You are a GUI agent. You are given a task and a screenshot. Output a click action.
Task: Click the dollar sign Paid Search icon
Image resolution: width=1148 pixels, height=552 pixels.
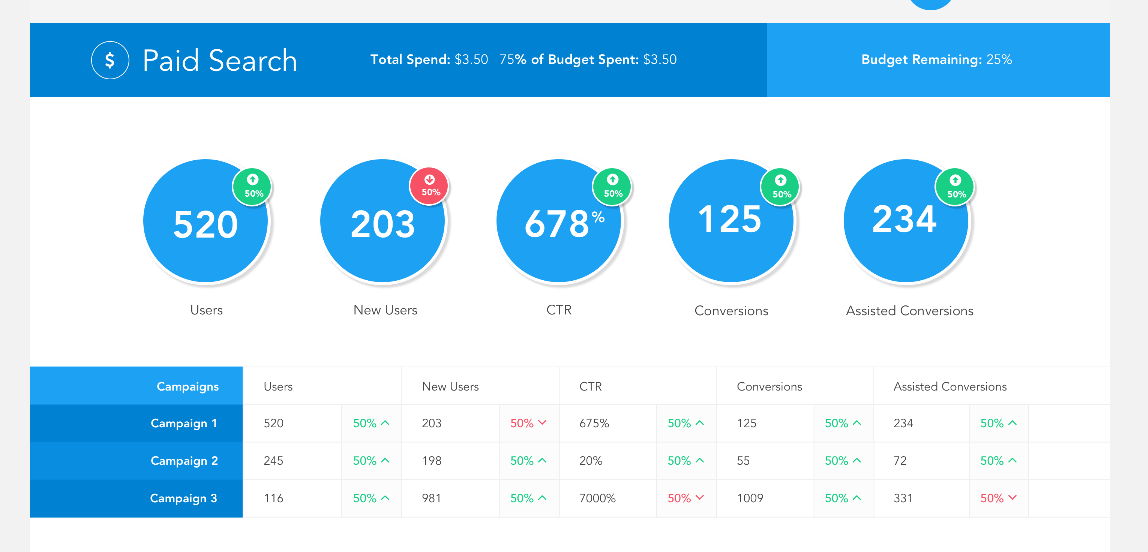click(110, 60)
